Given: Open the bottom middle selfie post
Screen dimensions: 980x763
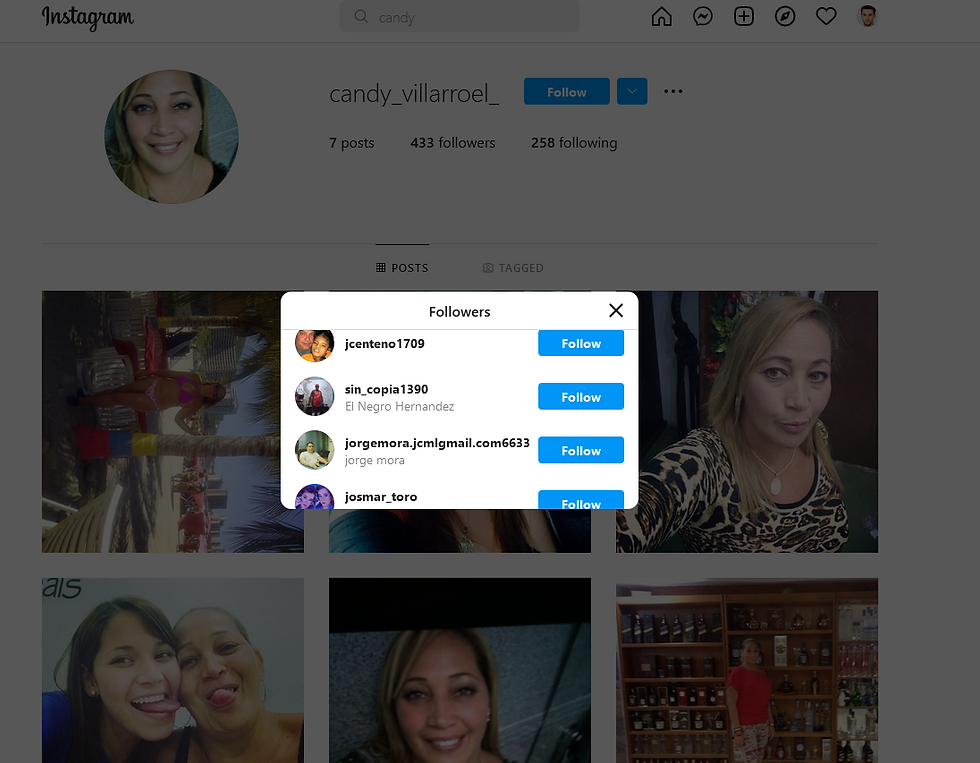Looking at the screenshot, I should (459, 671).
